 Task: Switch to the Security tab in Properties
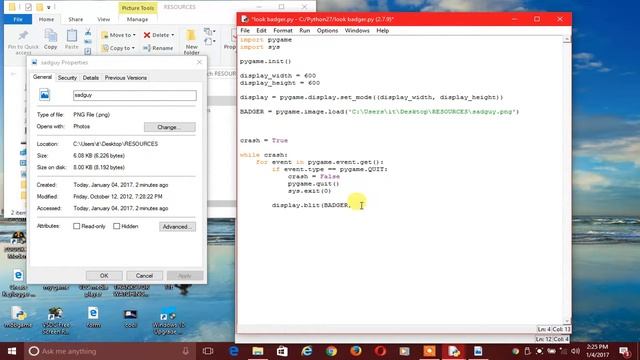(67, 78)
